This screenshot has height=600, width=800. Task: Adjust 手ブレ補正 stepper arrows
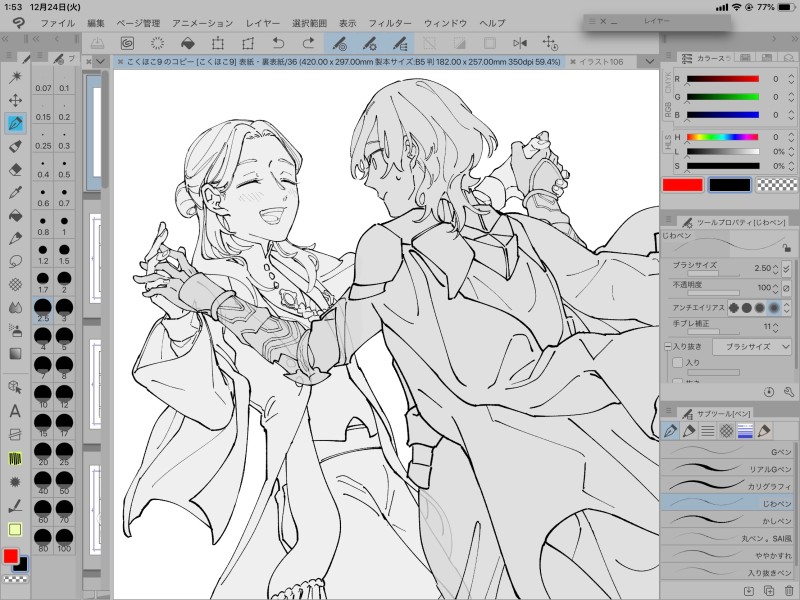point(776,327)
